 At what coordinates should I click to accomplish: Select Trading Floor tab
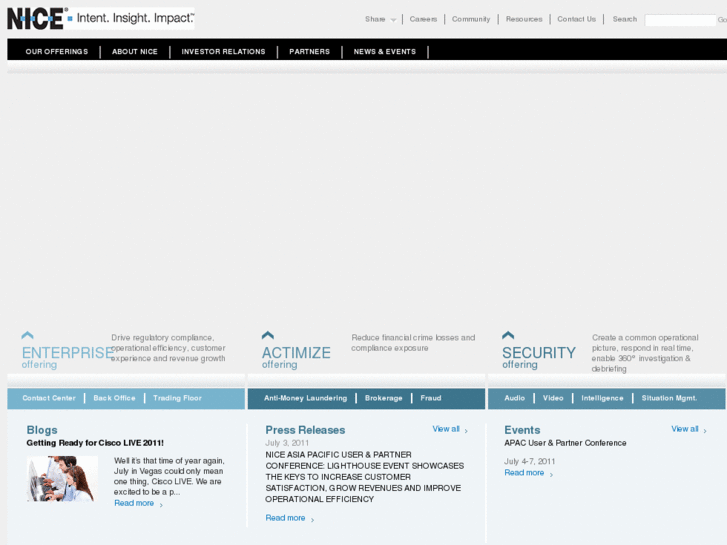click(x=177, y=398)
